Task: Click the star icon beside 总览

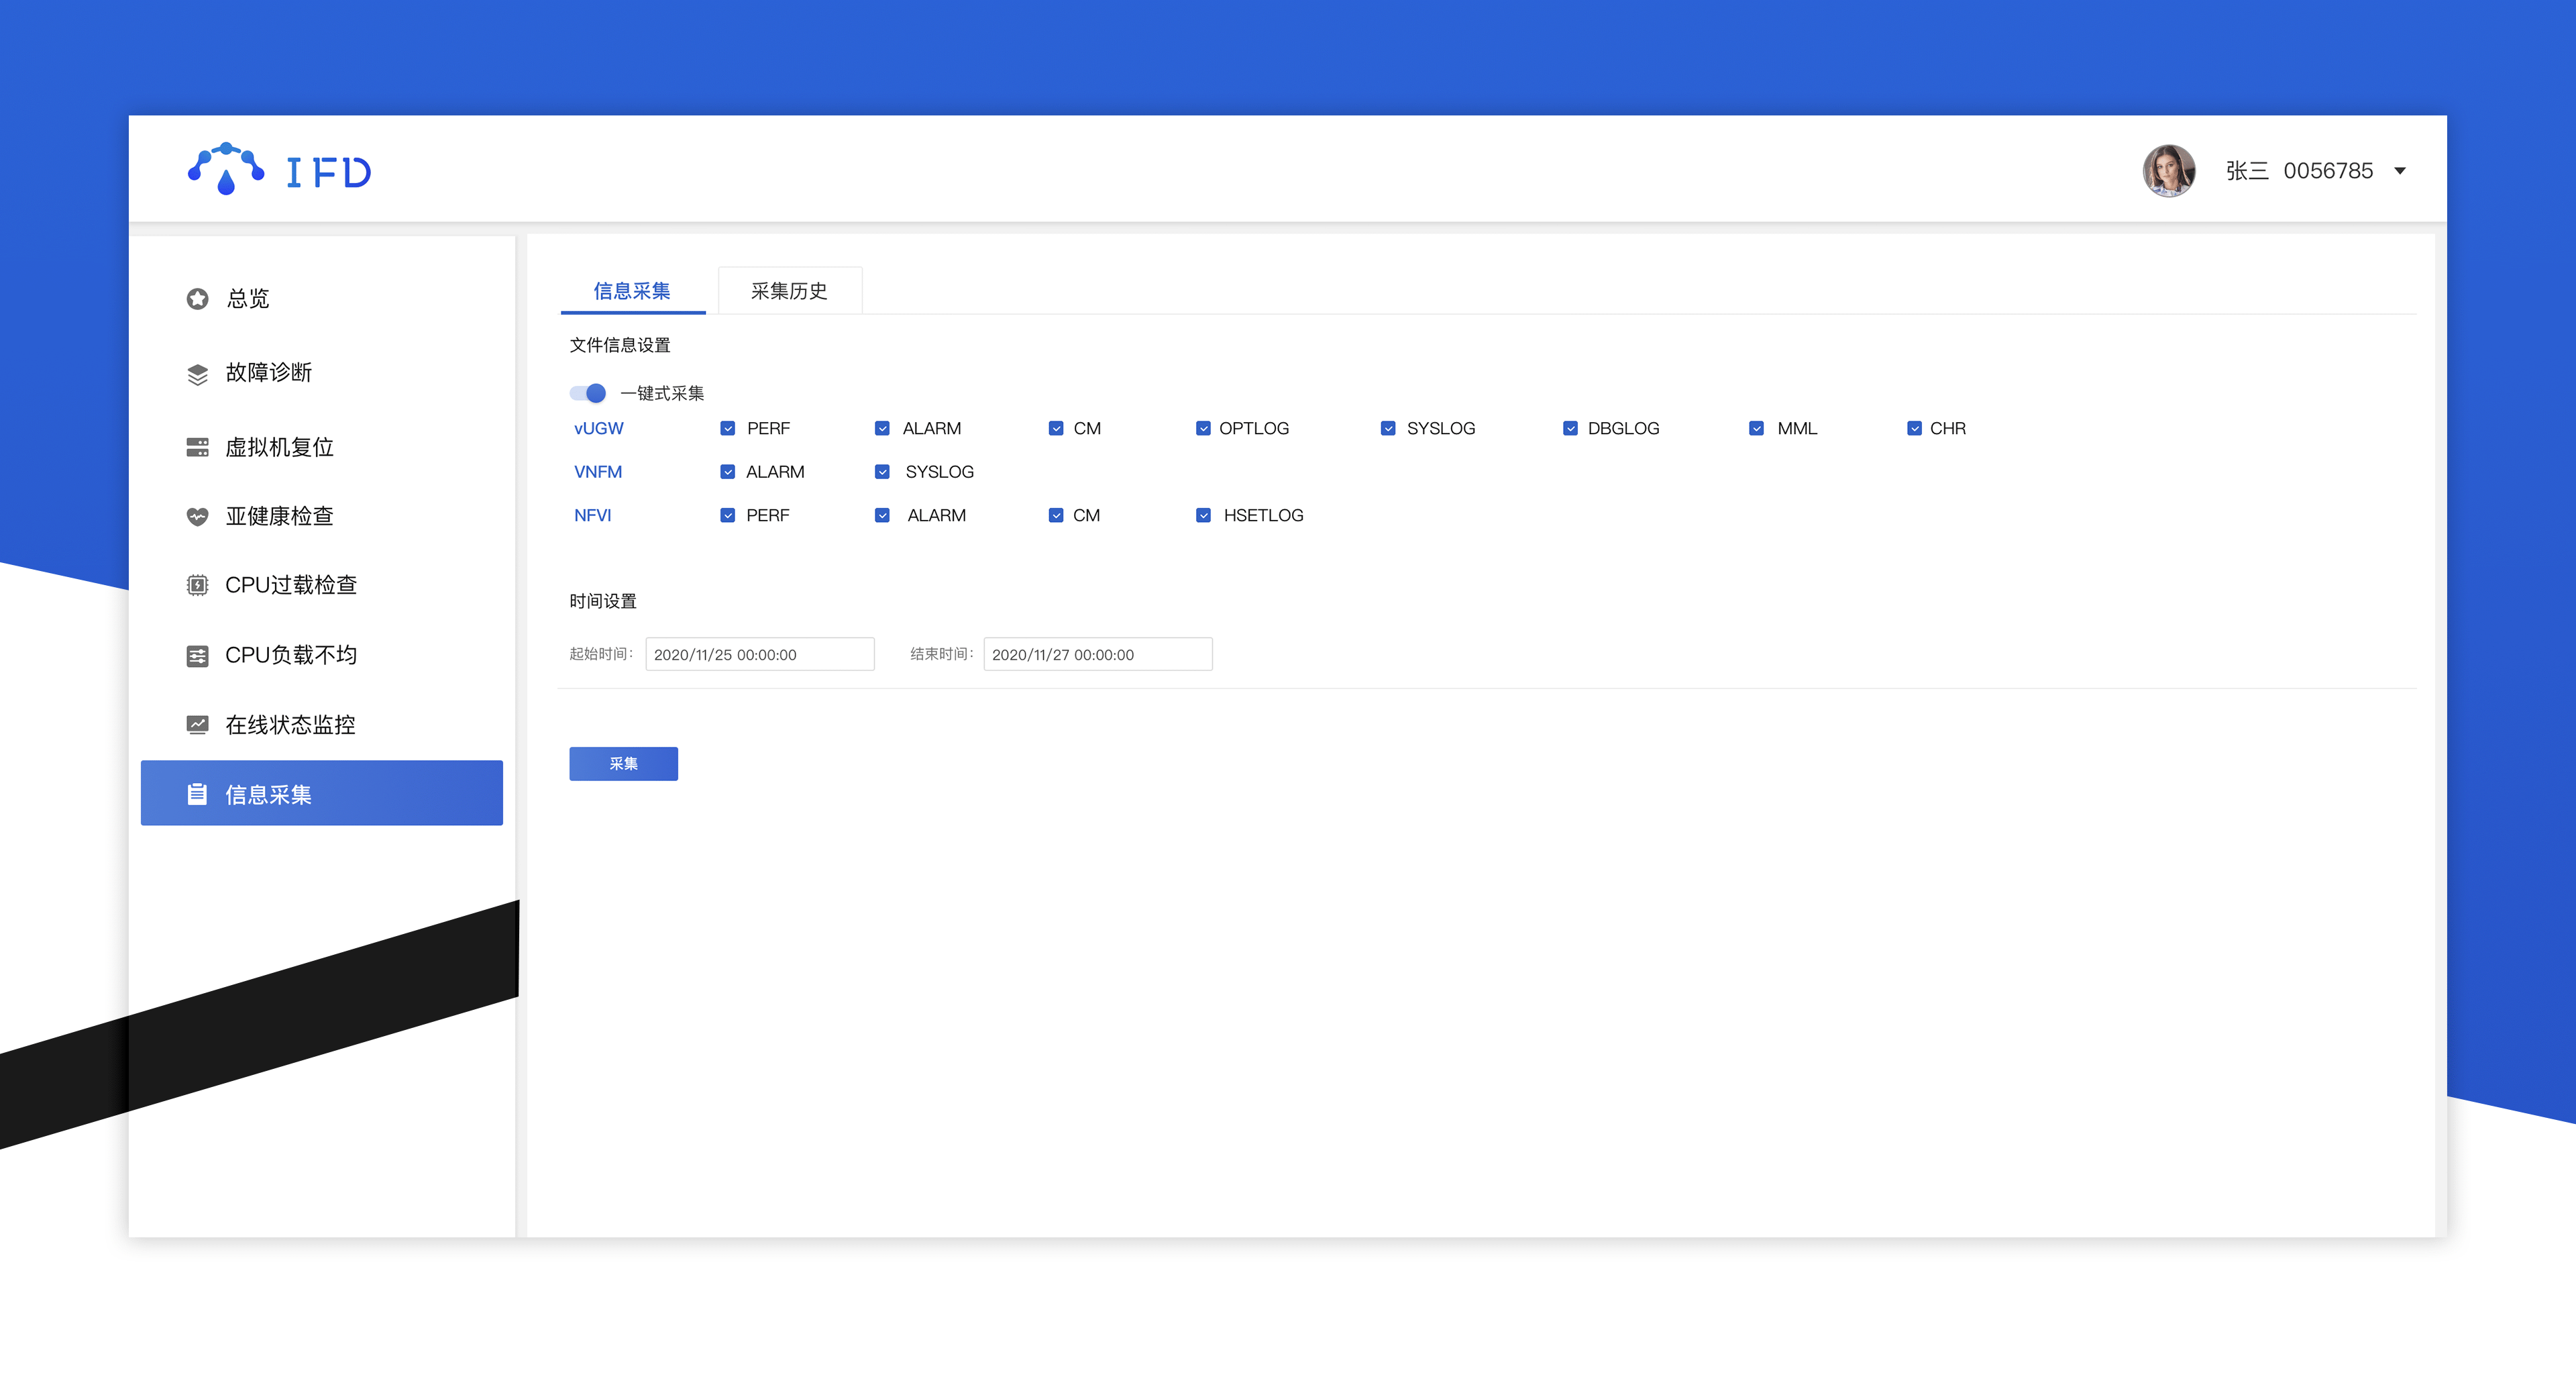Action: pyautogui.click(x=197, y=298)
